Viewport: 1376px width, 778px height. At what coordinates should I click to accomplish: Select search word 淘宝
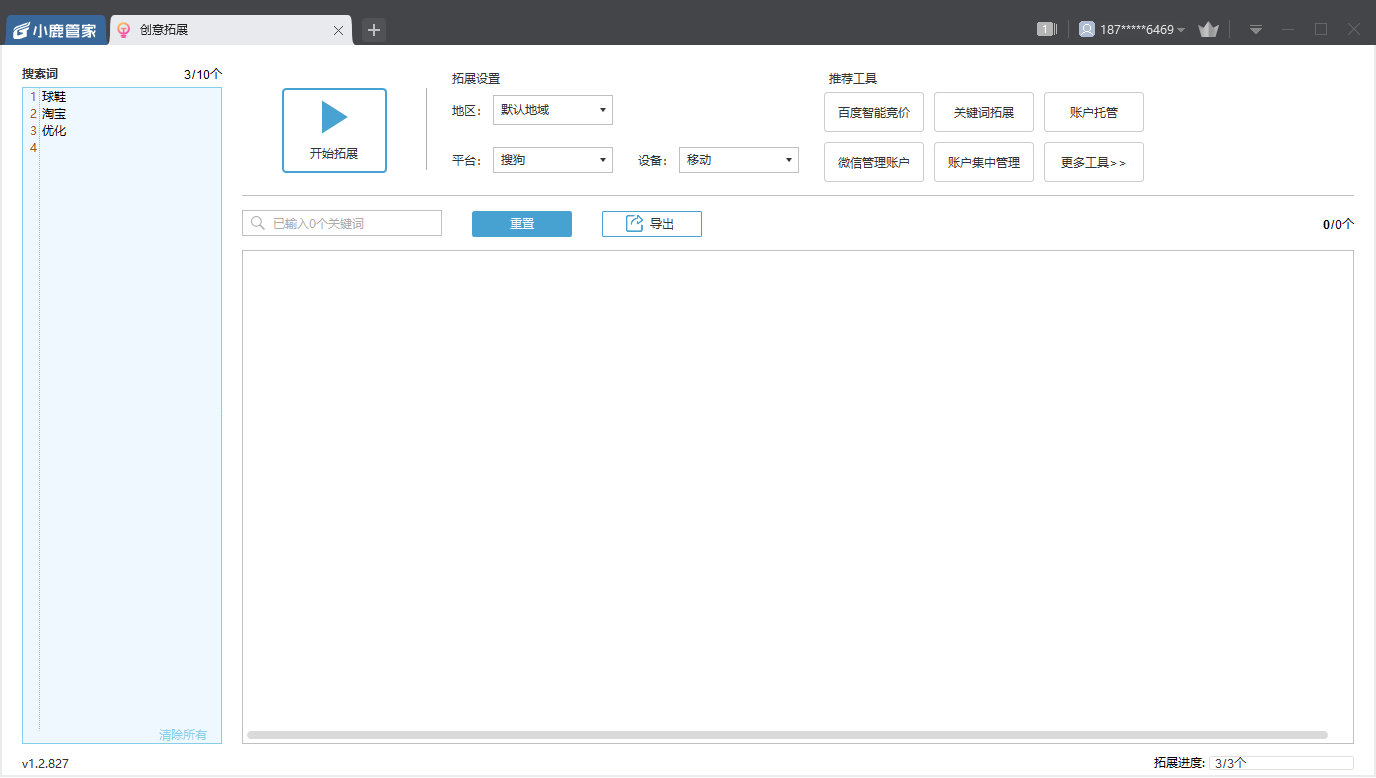pyautogui.click(x=54, y=114)
